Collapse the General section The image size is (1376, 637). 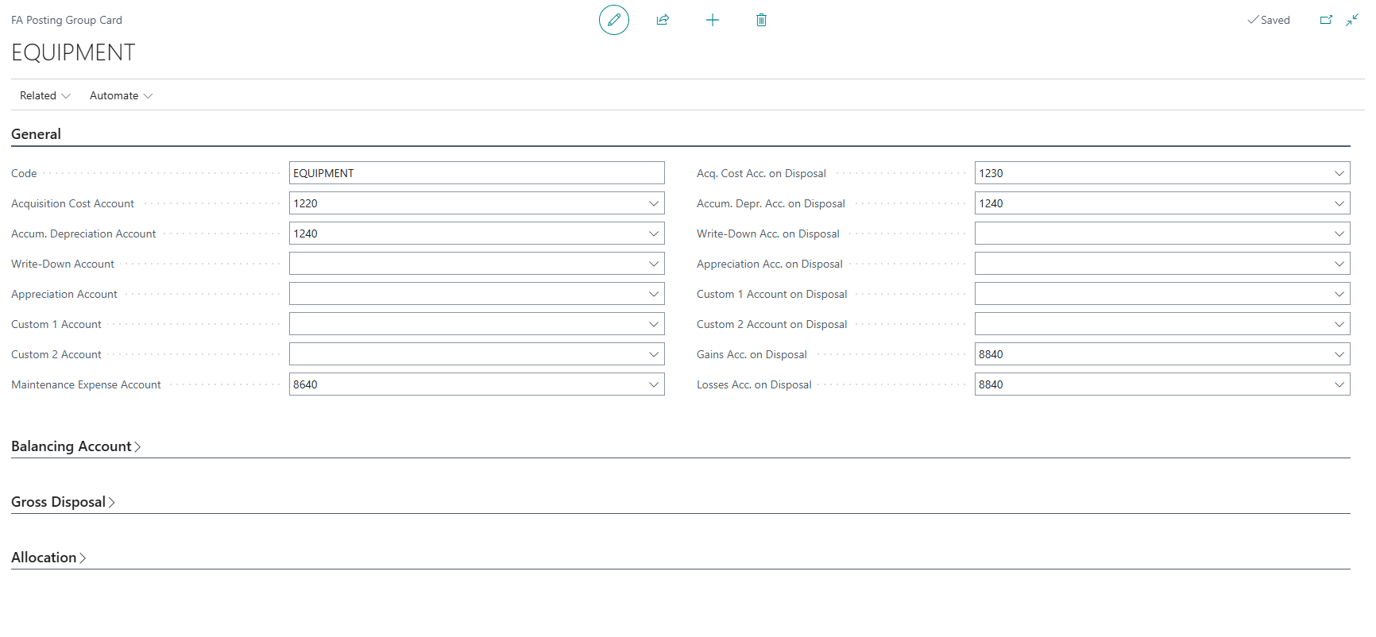tap(35, 134)
